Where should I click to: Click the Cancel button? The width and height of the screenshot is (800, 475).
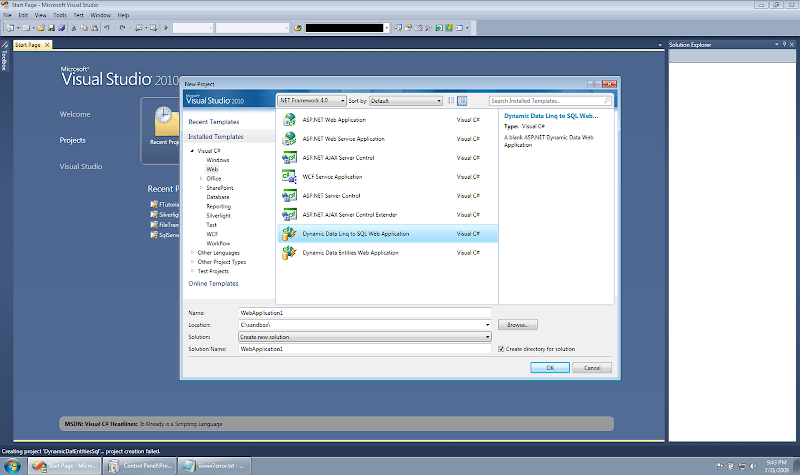pyautogui.click(x=592, y=367)
